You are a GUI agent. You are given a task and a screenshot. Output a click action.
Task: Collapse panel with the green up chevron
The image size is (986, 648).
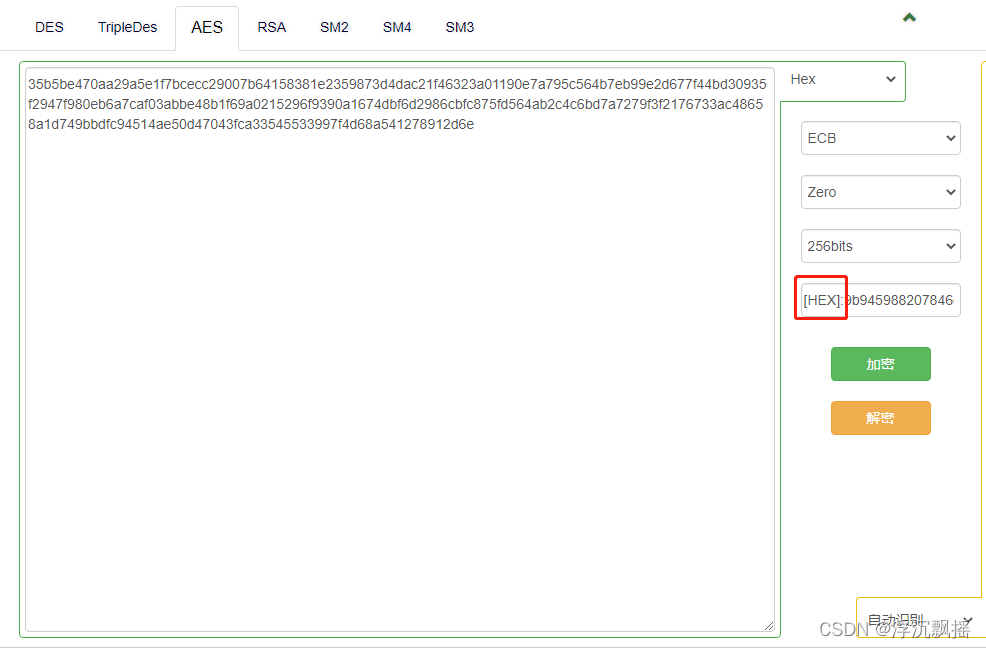(909, 18)
